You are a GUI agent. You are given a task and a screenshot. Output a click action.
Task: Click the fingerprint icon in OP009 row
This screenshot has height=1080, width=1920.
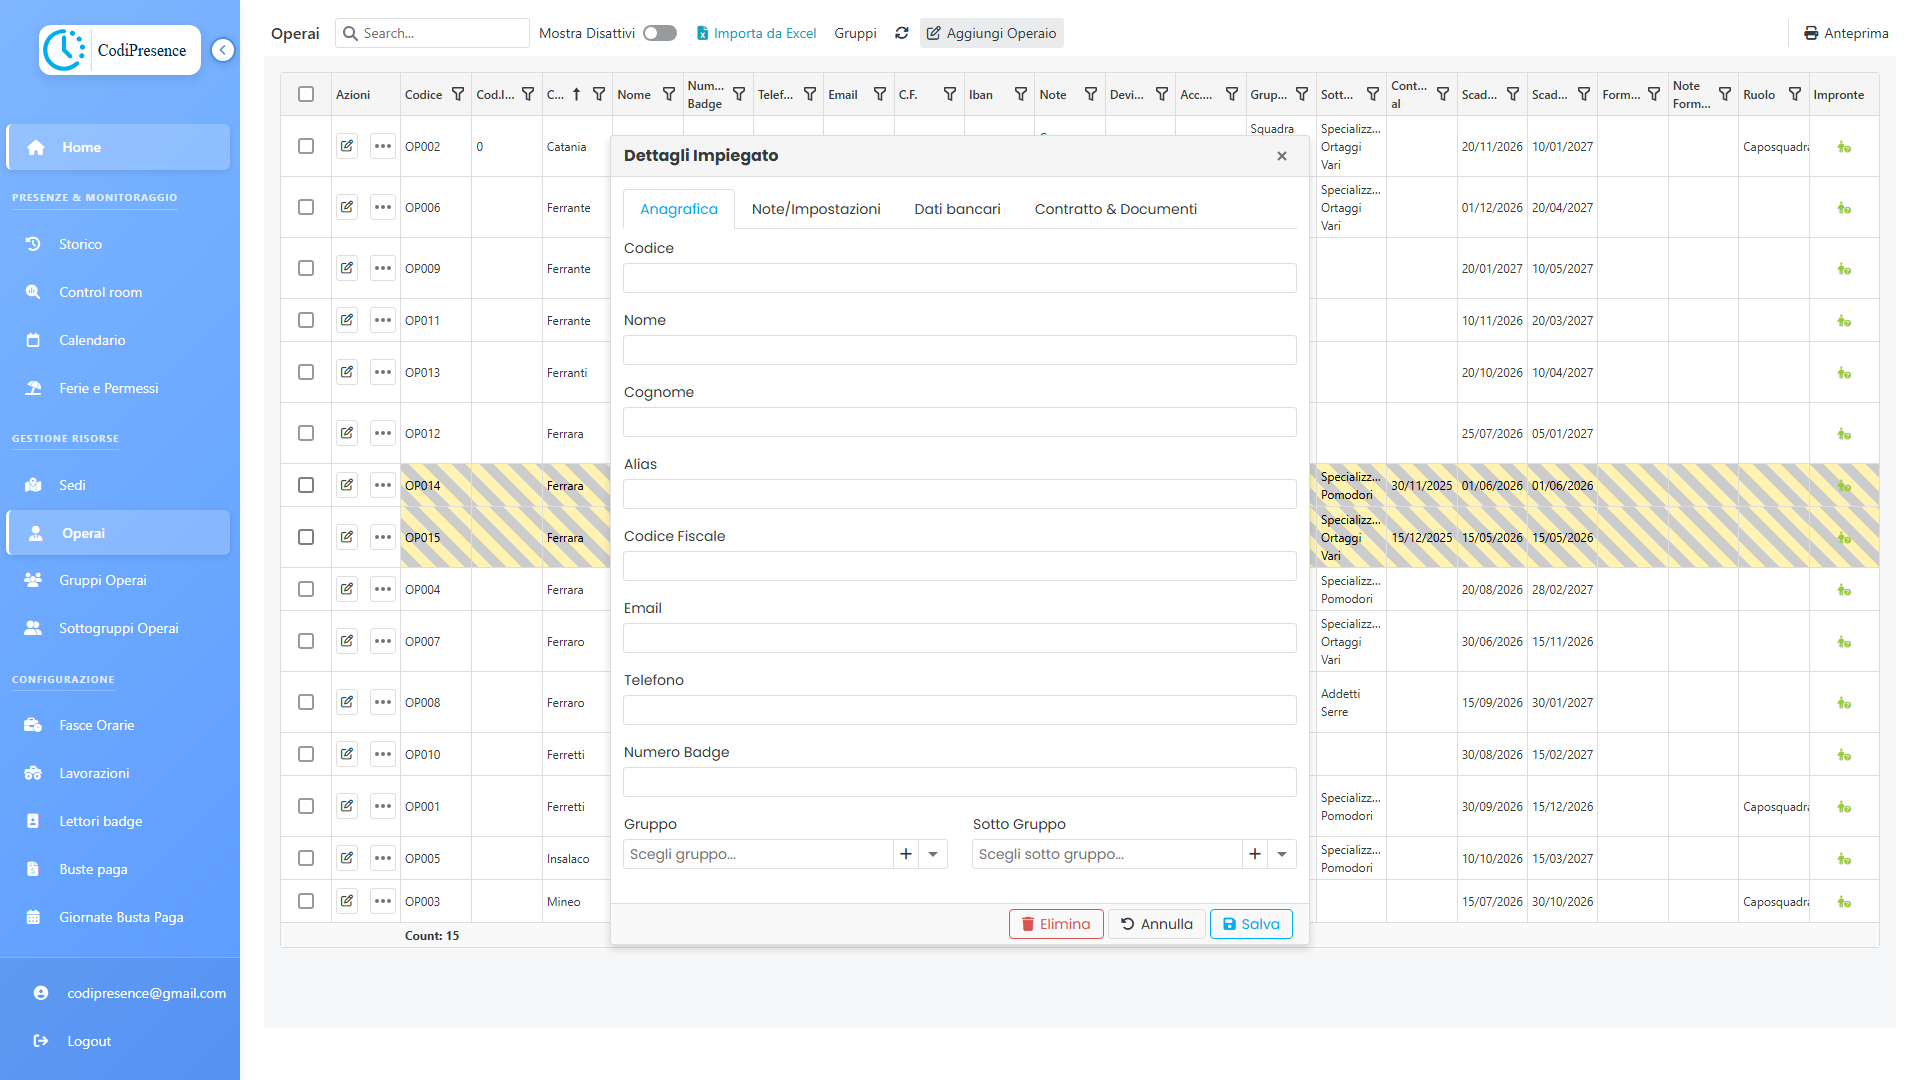[1843, 269]
